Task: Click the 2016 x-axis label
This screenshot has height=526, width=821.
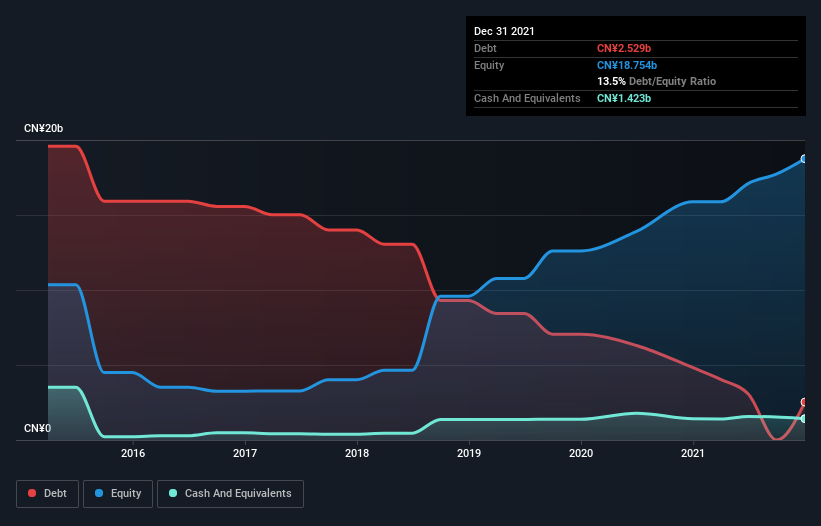Action: coord(133,453)
